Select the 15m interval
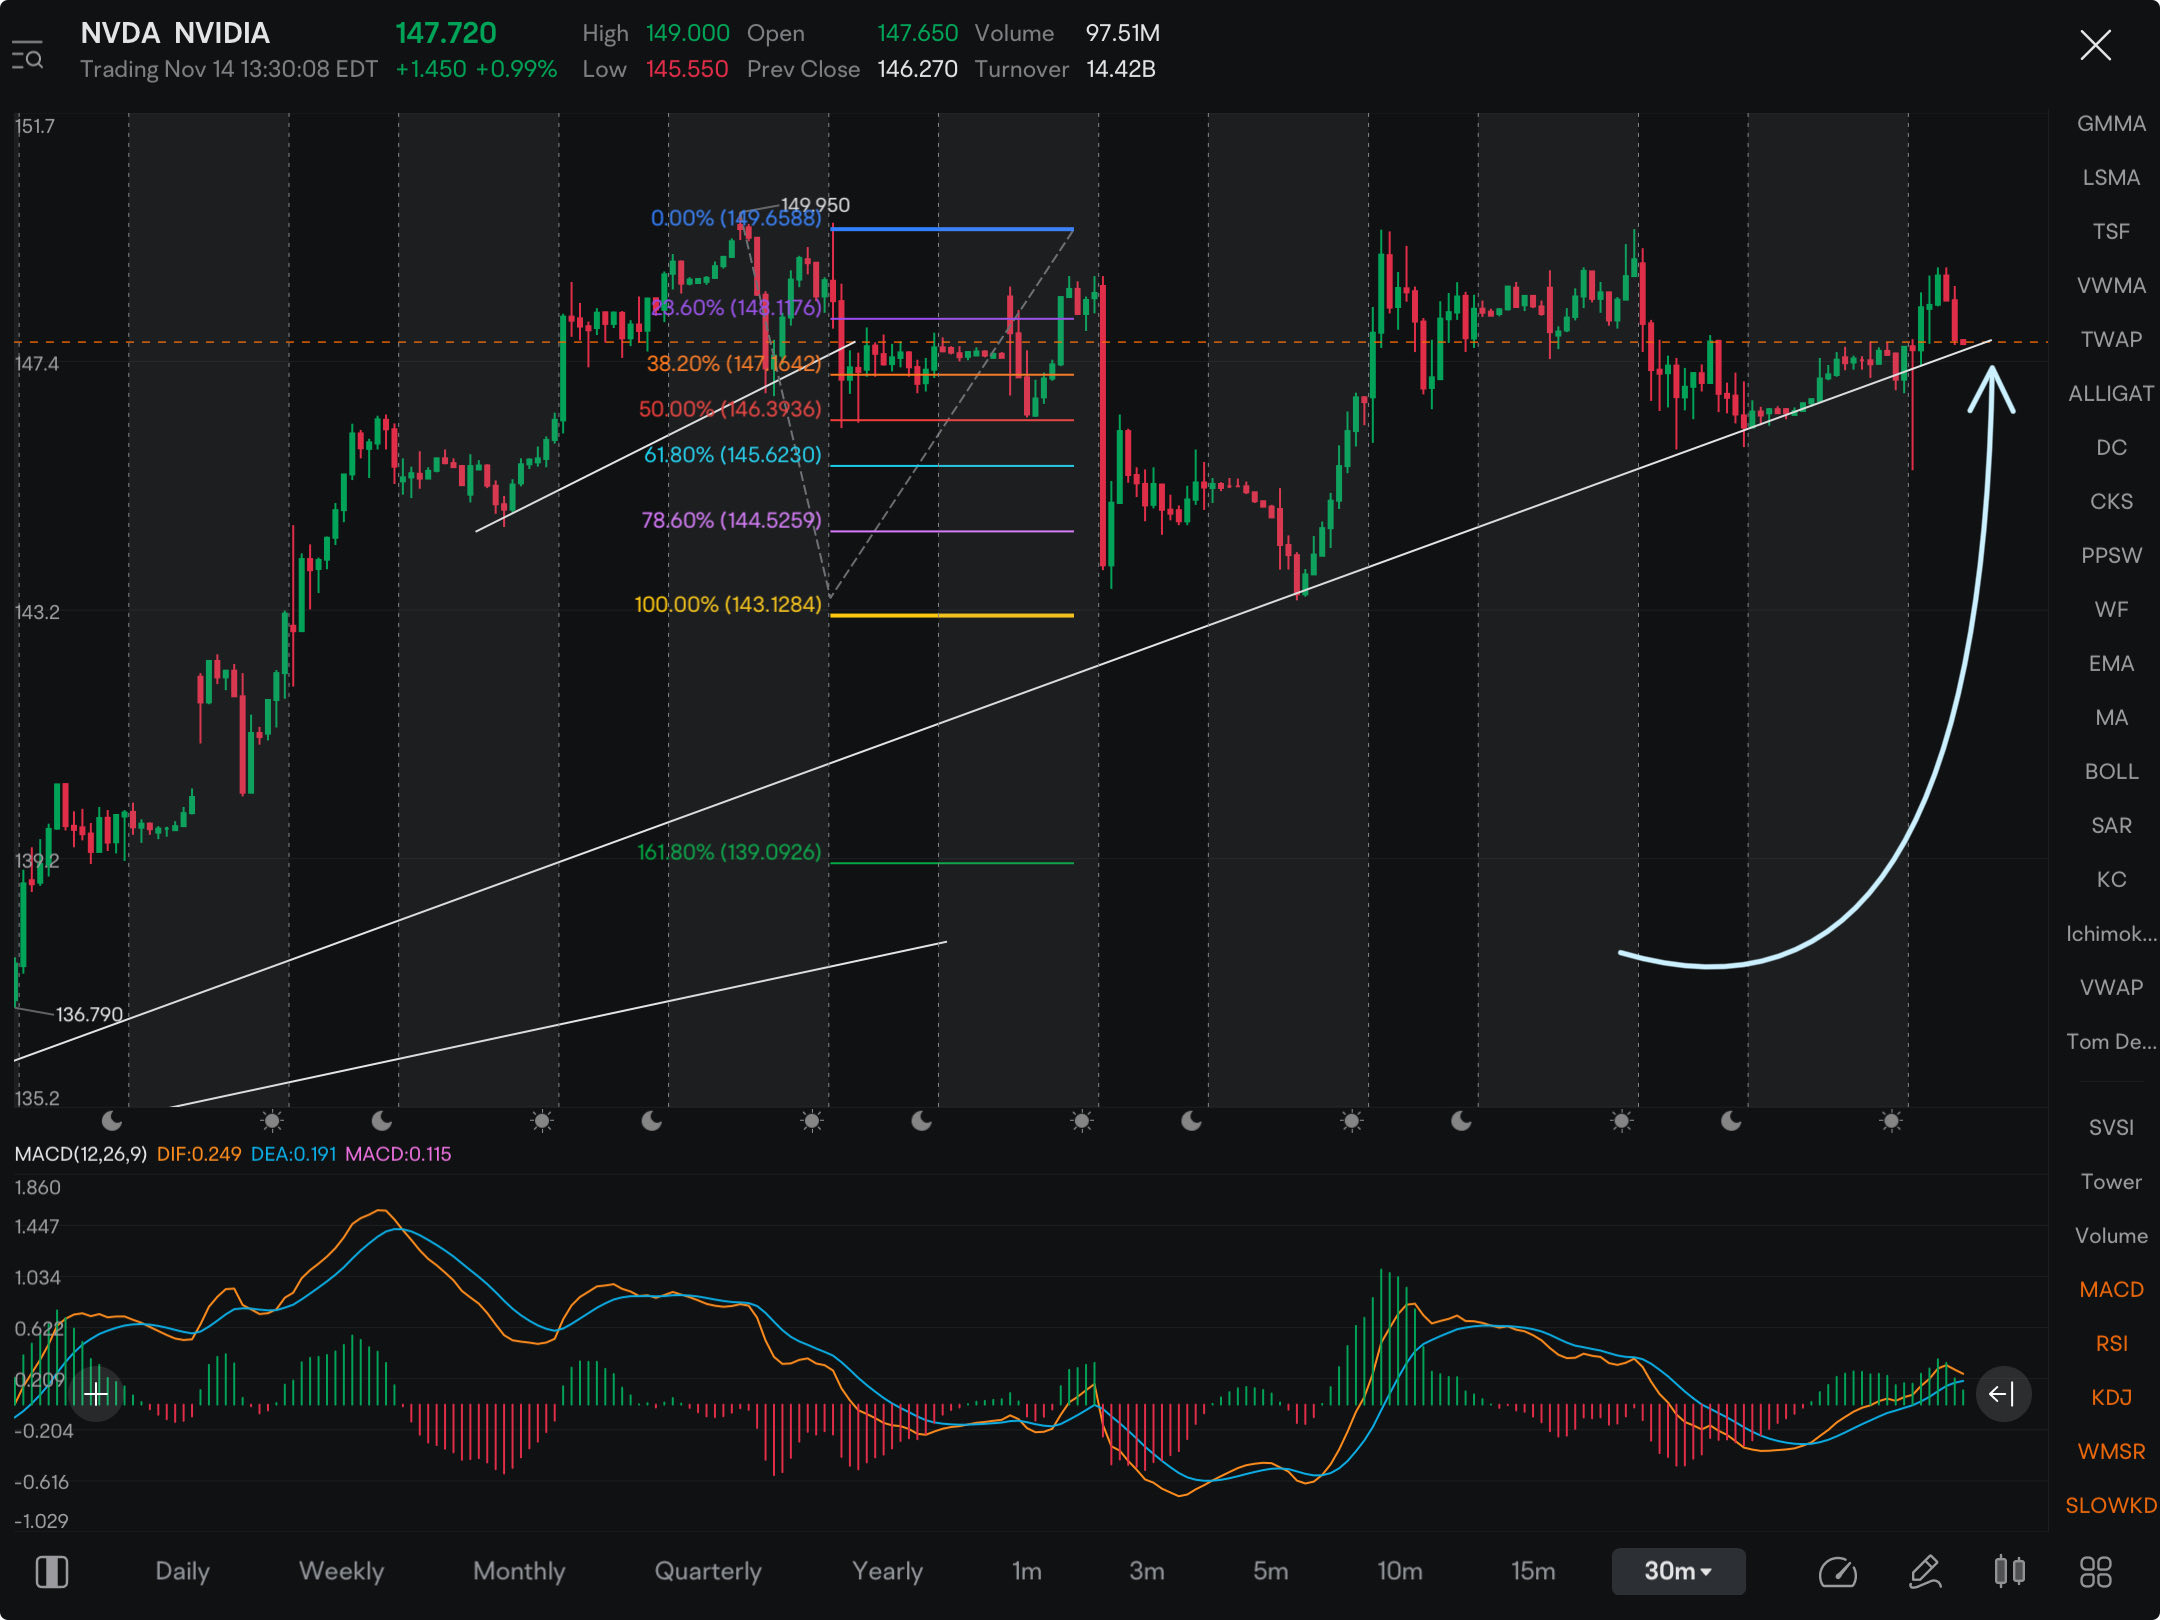The width and height of the screenshot is (2160, 1620). pos(1533,1571)
